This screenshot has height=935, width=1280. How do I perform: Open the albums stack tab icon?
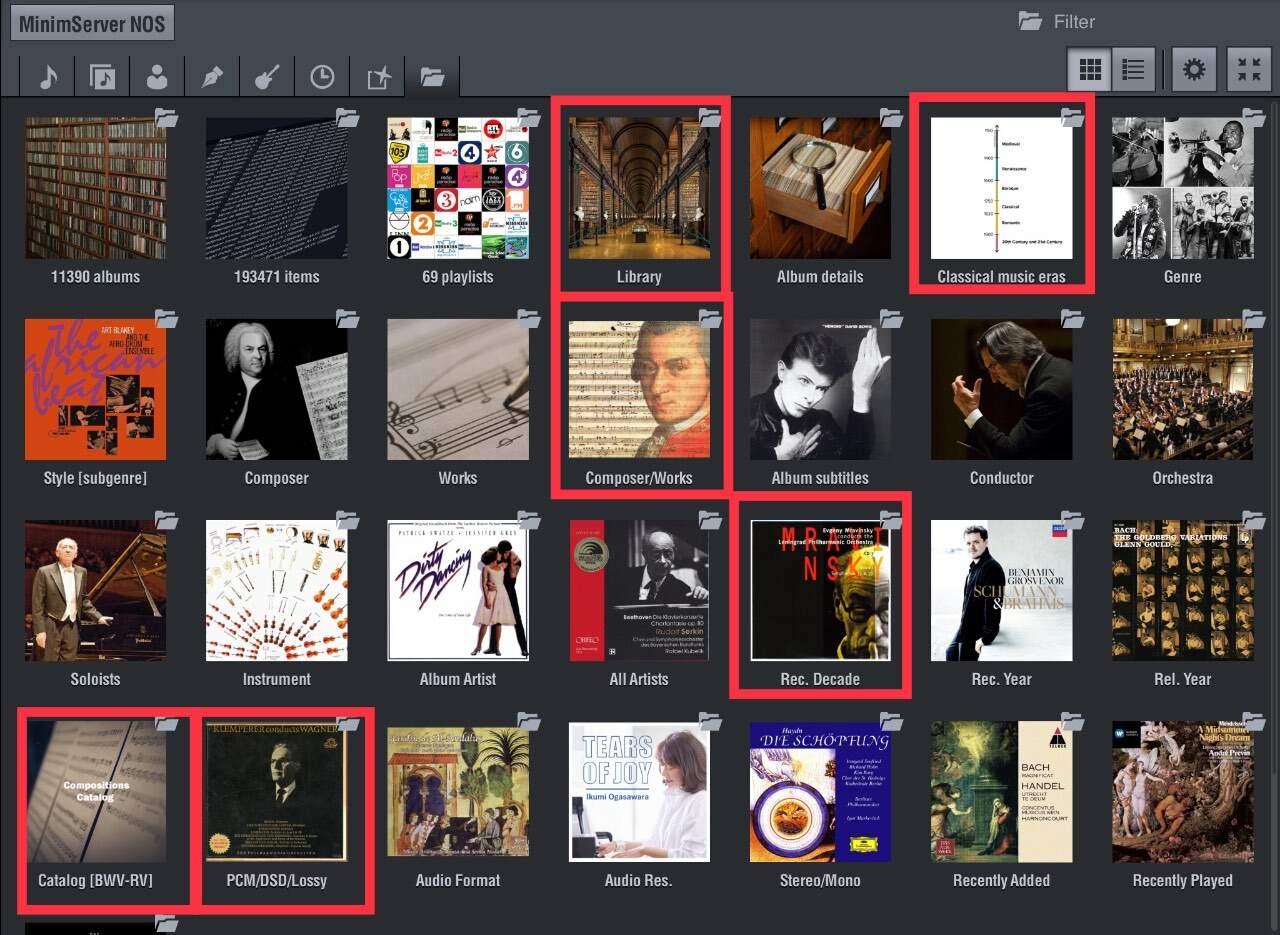click(x=102, y=76)
